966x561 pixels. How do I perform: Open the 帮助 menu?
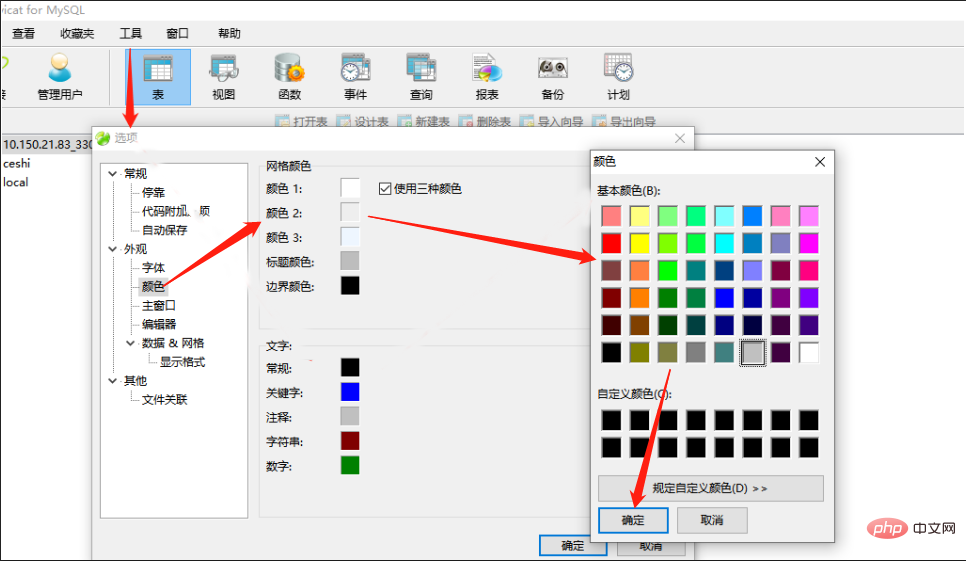[229, 33]
